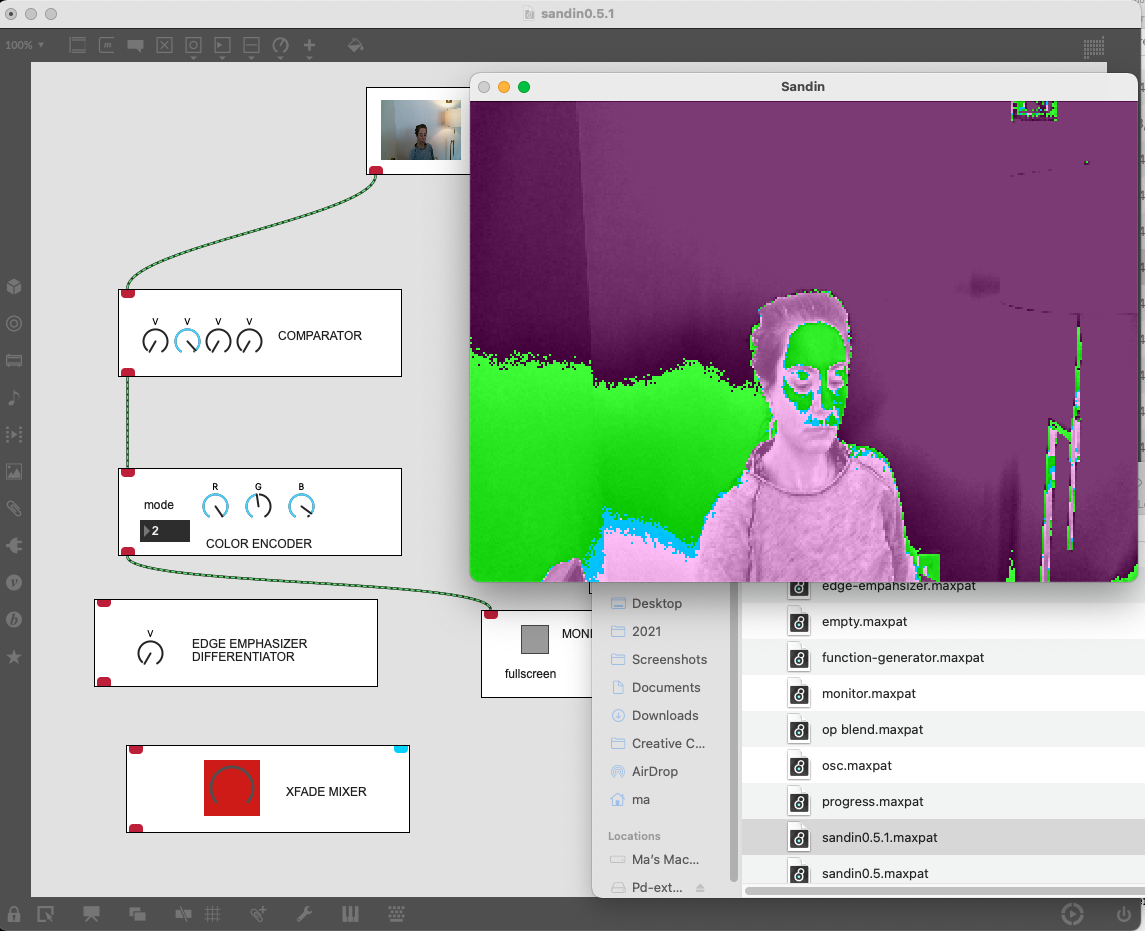Open the Objects cube browser in left sidebar
1145x931 pixels.
tap(14, 286)
